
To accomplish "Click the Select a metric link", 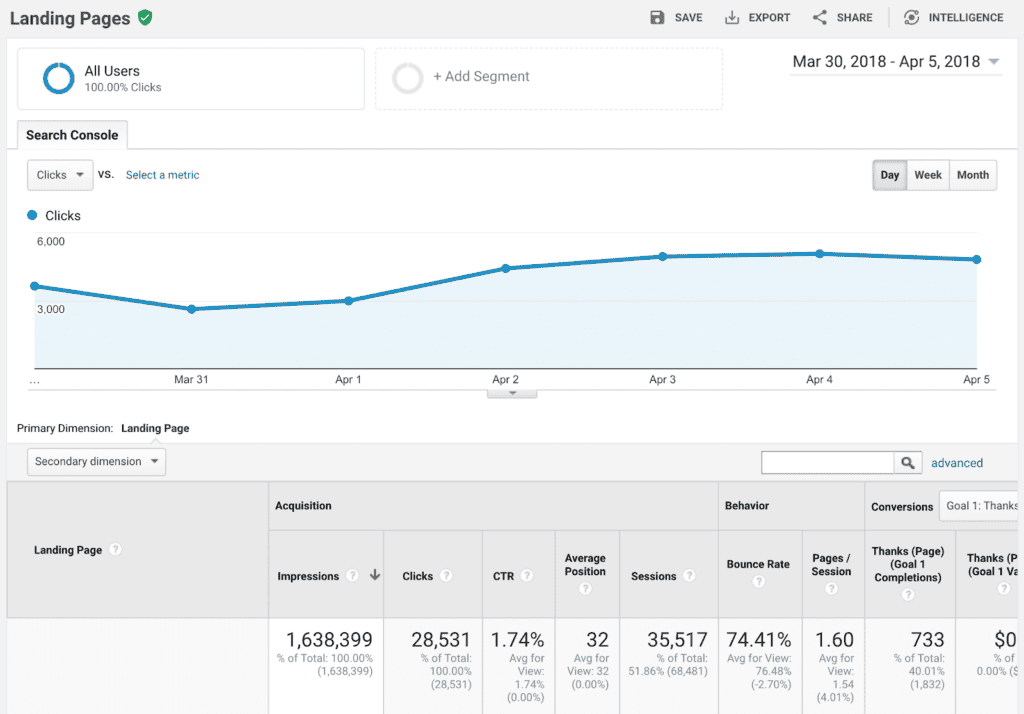I will [162, 175].
